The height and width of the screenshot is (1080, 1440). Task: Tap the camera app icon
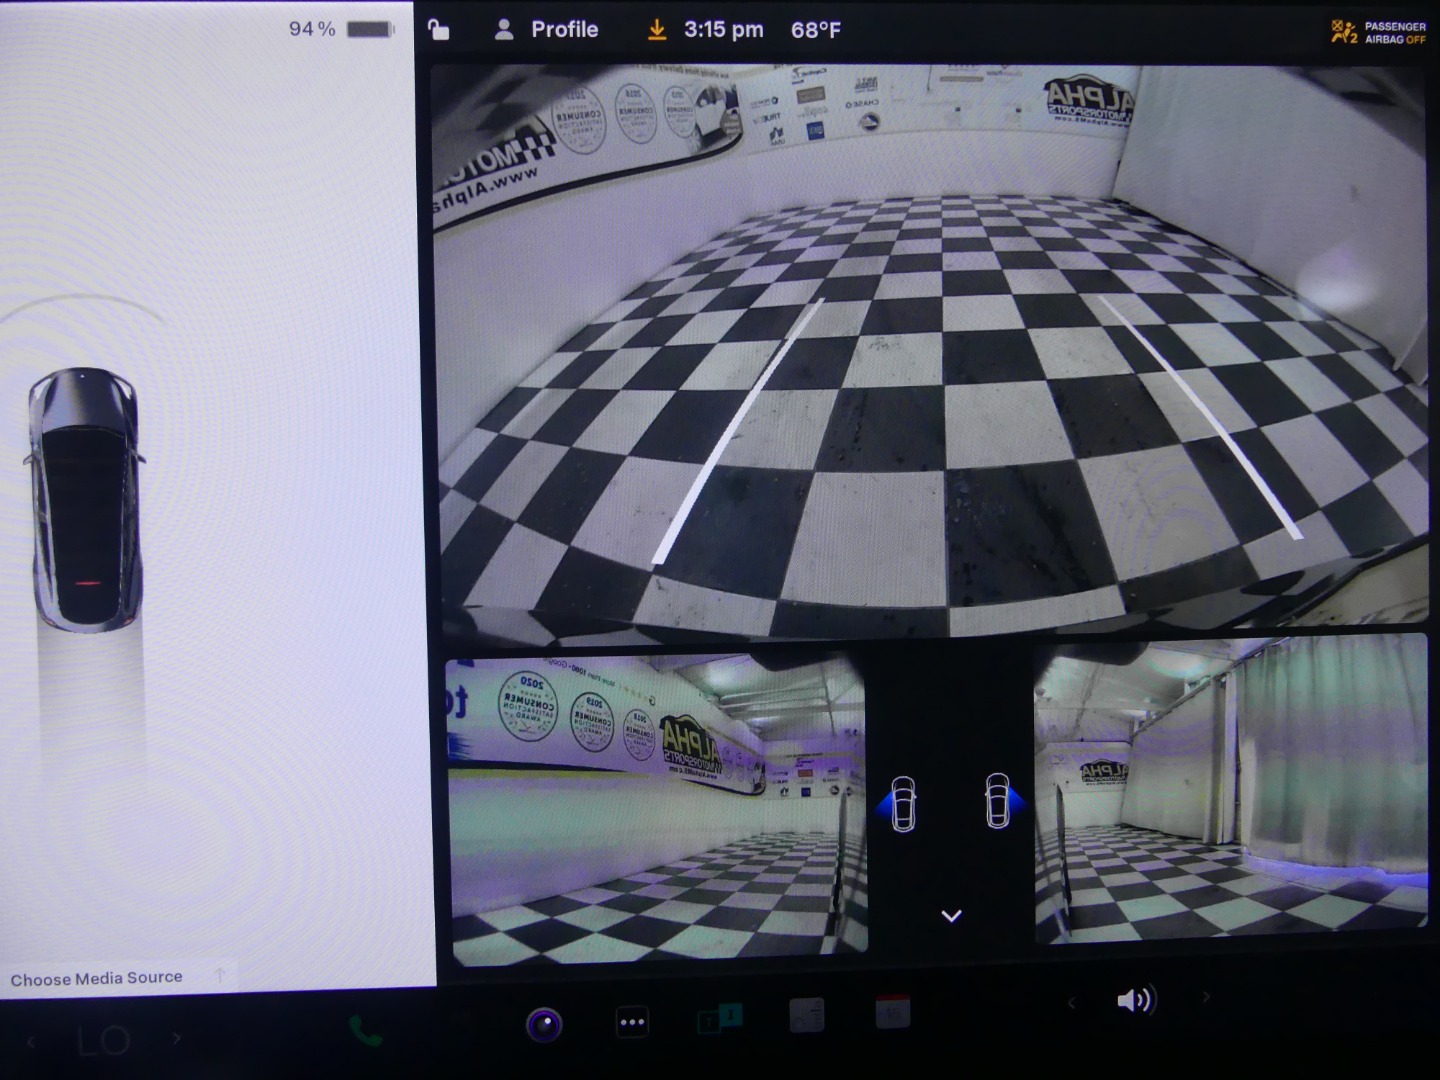(x=544, y=1024)
